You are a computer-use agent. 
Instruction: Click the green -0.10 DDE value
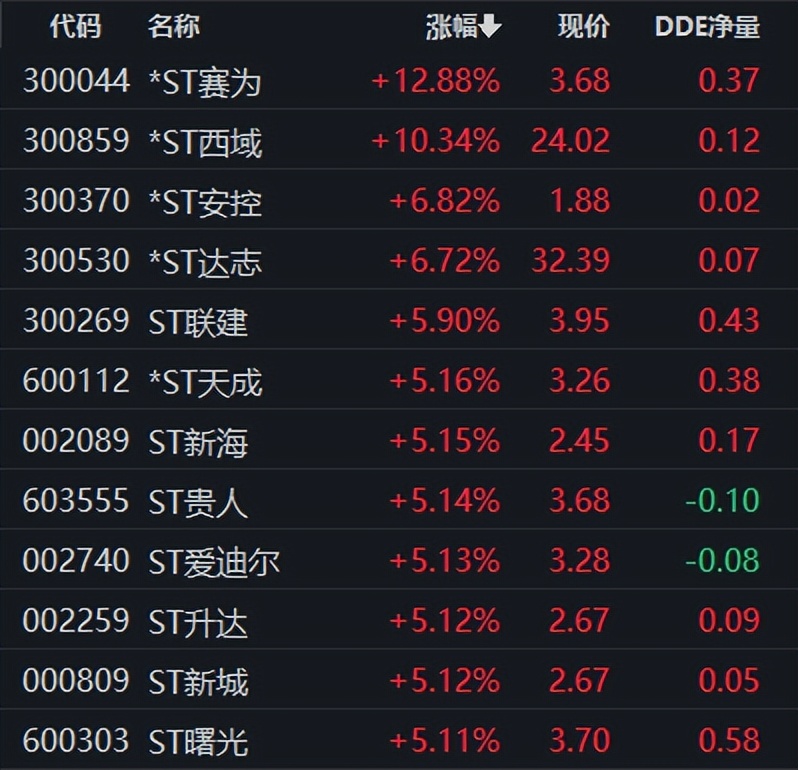point(722,501)
